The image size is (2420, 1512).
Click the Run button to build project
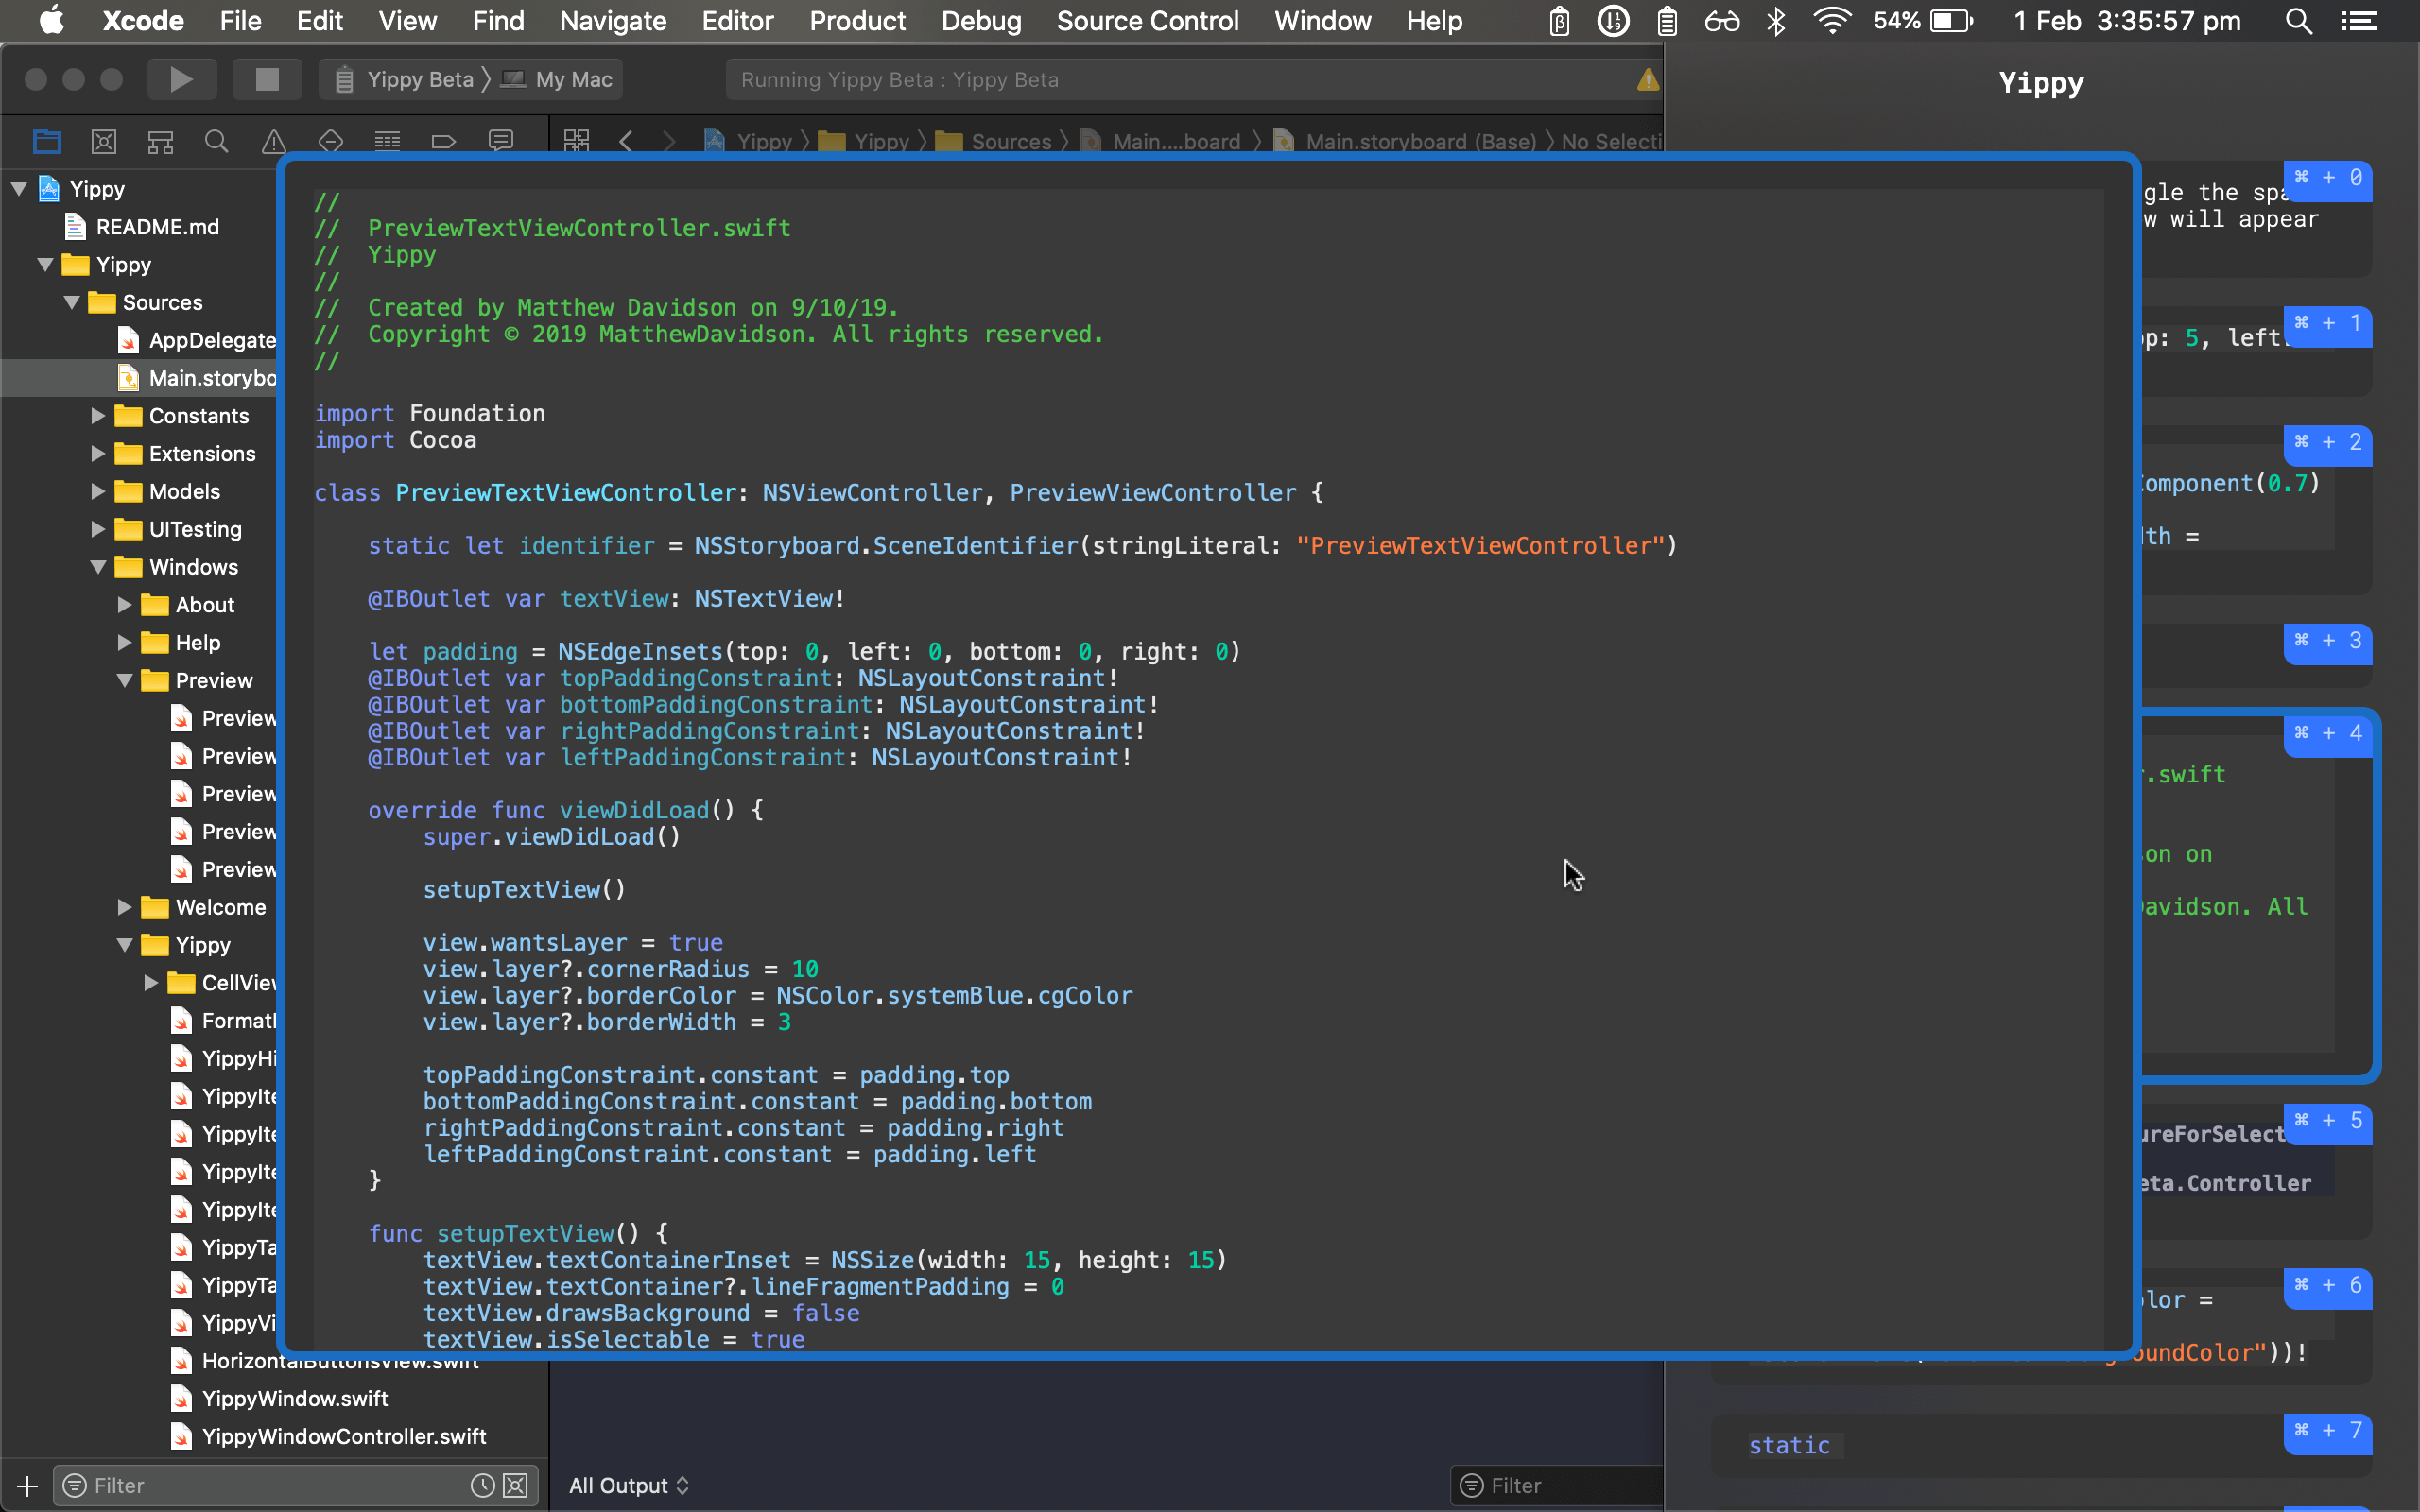[x=180, y=78]
